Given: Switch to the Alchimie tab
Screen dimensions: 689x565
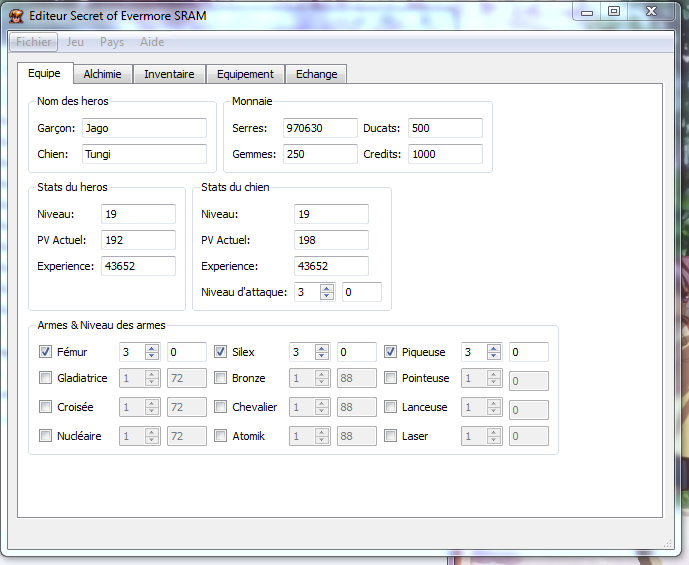Looking at the screenshot, I should coord(103,74).
